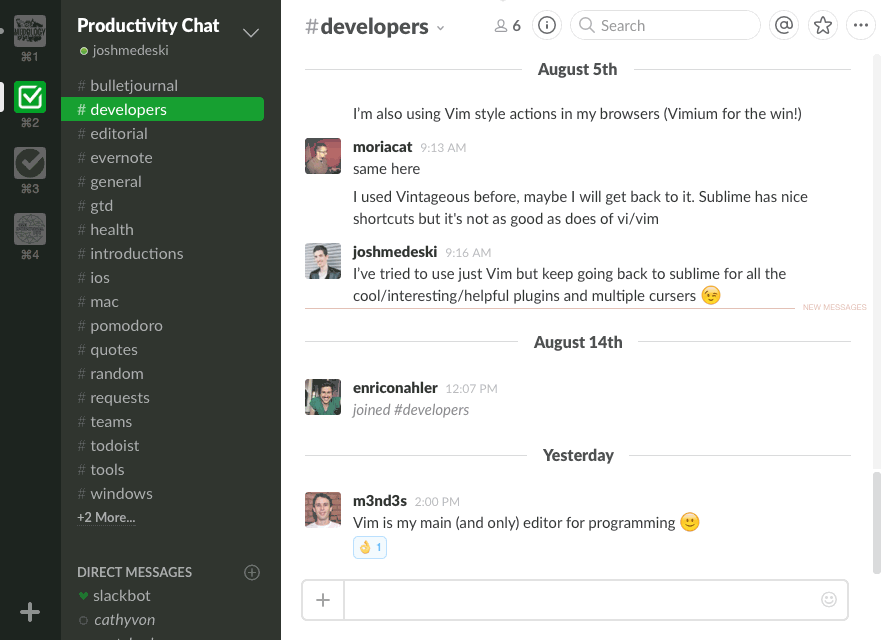Expand the '+2 More...' channel list
882x640 pixels.
106,518
